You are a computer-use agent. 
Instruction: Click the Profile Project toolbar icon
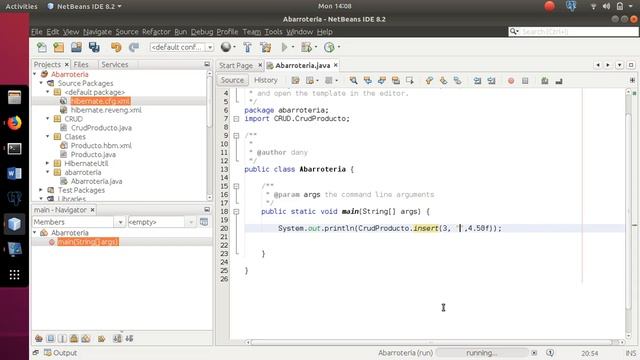[x=329, y=47]
